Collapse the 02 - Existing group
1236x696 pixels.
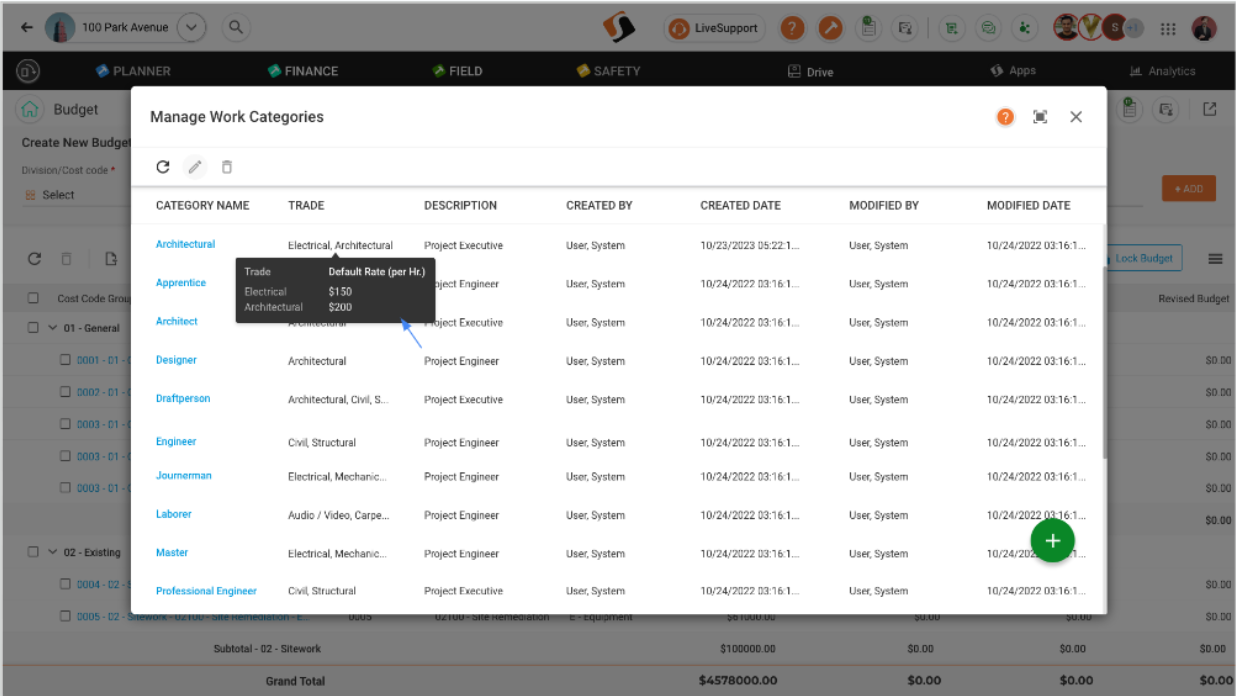click(53, 552)
